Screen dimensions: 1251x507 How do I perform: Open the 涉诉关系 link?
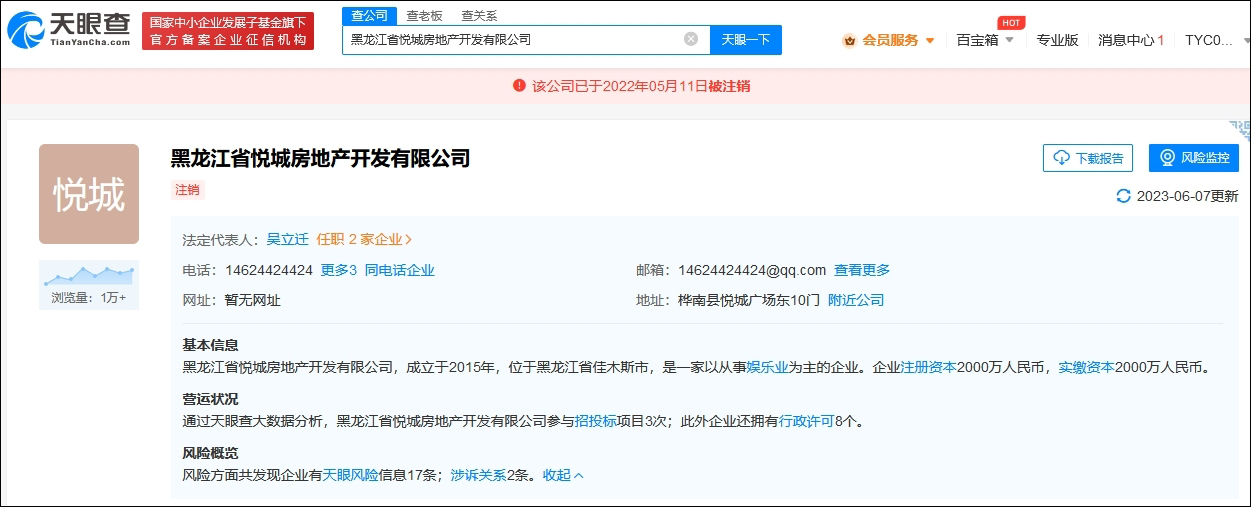coord(478,475)
